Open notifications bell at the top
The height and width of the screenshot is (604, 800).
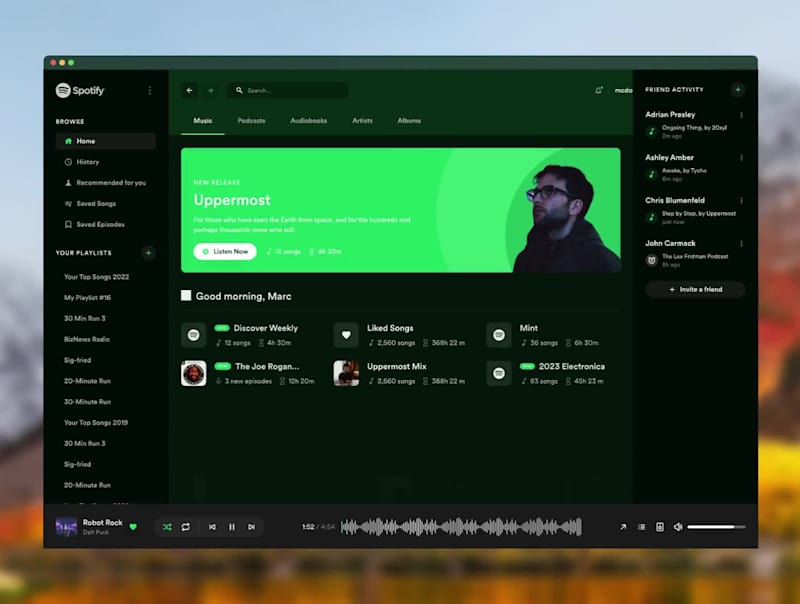600,90
